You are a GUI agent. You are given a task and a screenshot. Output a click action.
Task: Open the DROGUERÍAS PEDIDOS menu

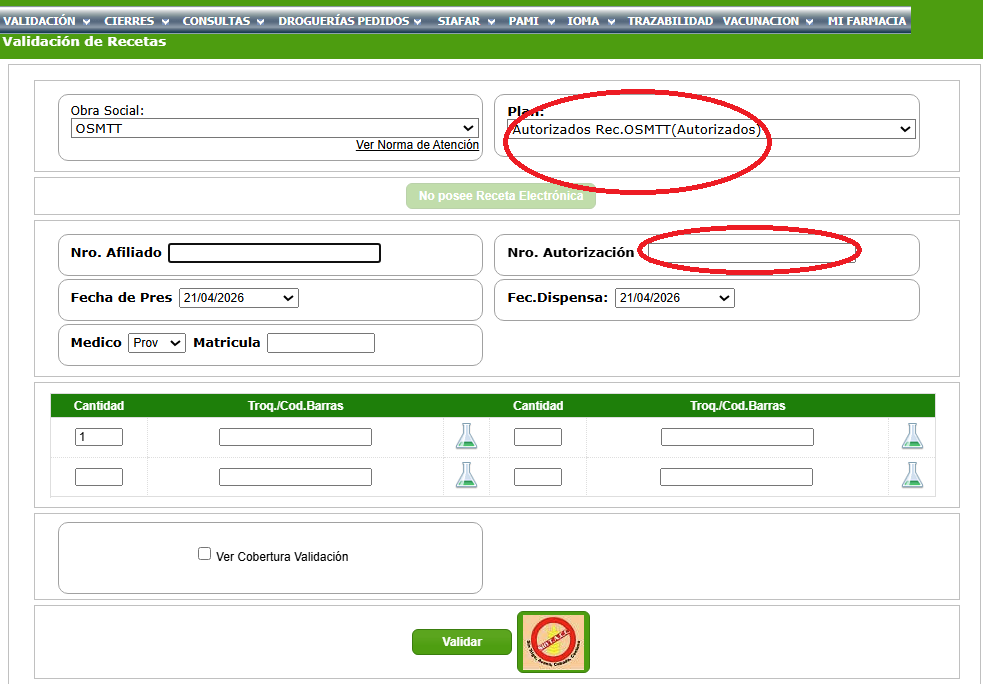point(349,21)
